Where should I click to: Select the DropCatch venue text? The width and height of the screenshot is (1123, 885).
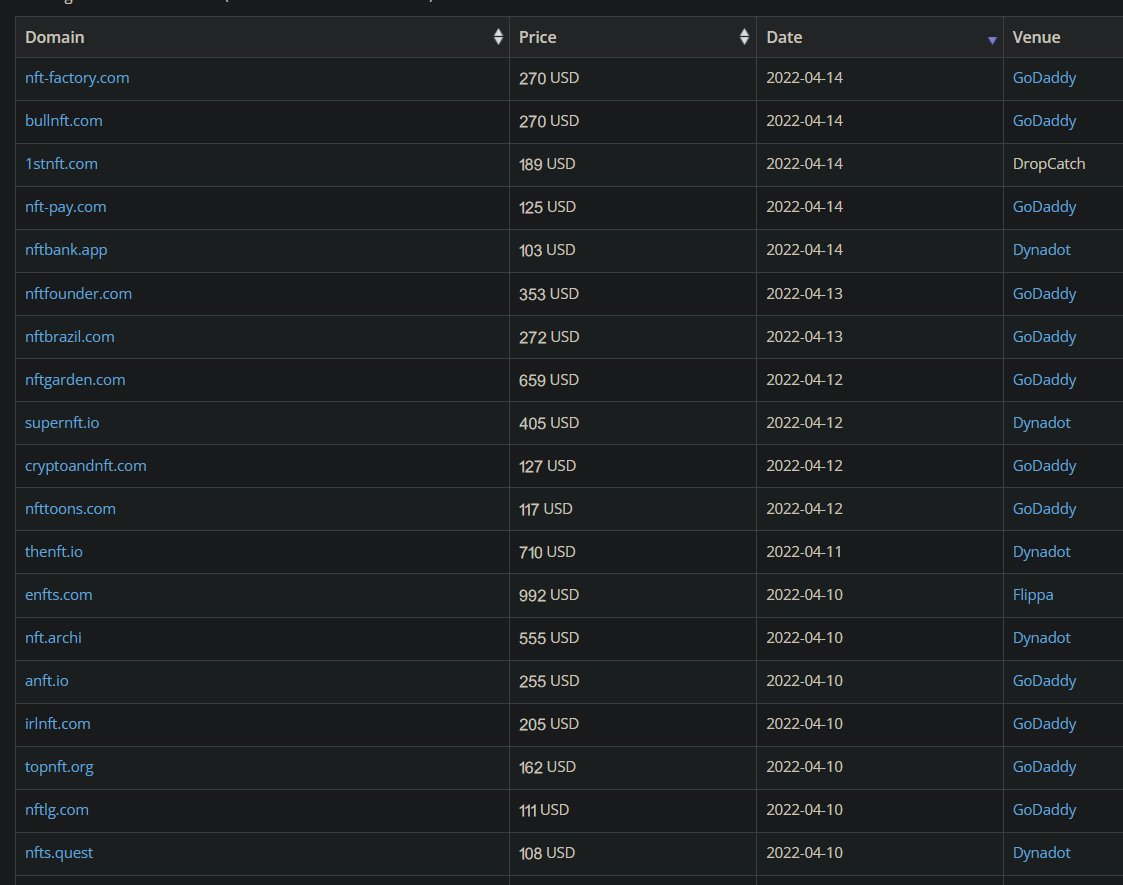tap(1049, 163)
